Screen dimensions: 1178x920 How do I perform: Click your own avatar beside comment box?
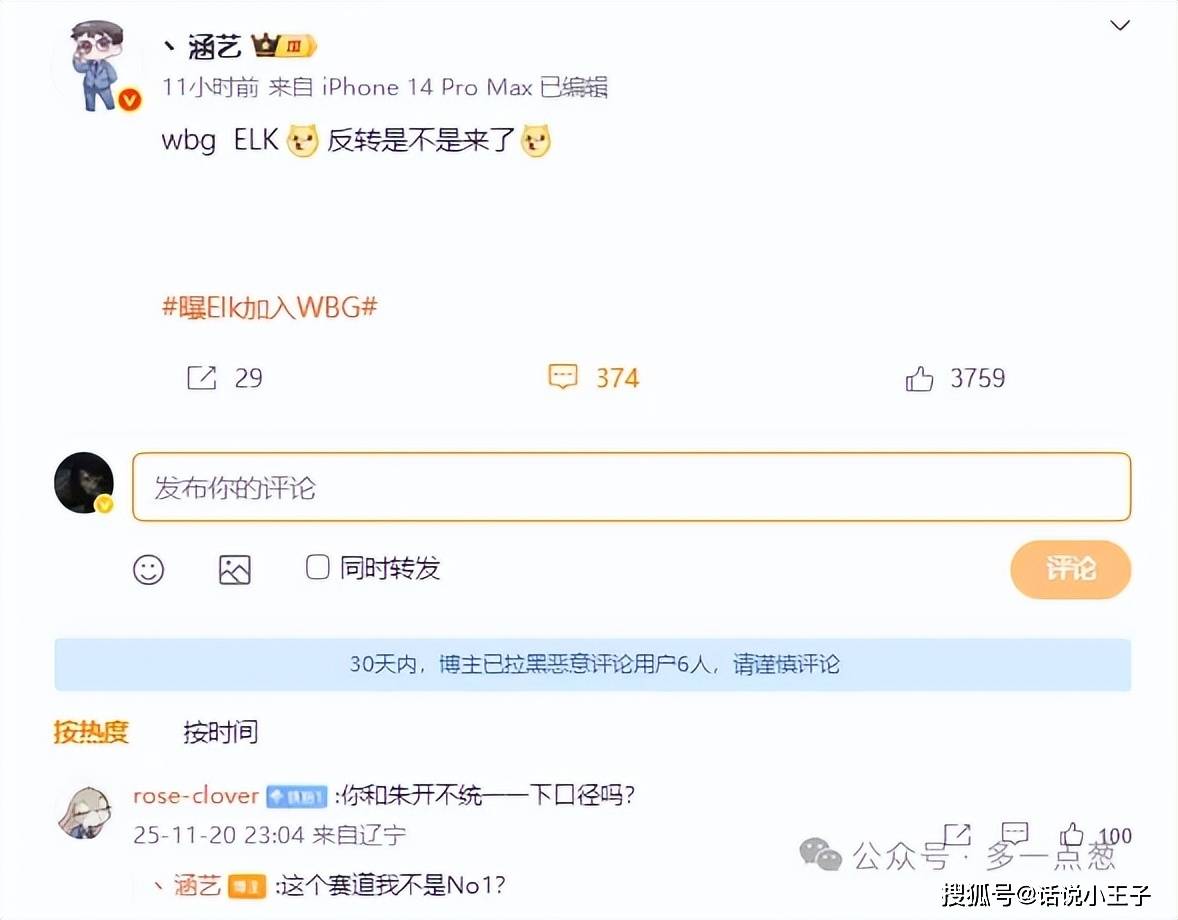pyautogui.click(x=84, y=483)
